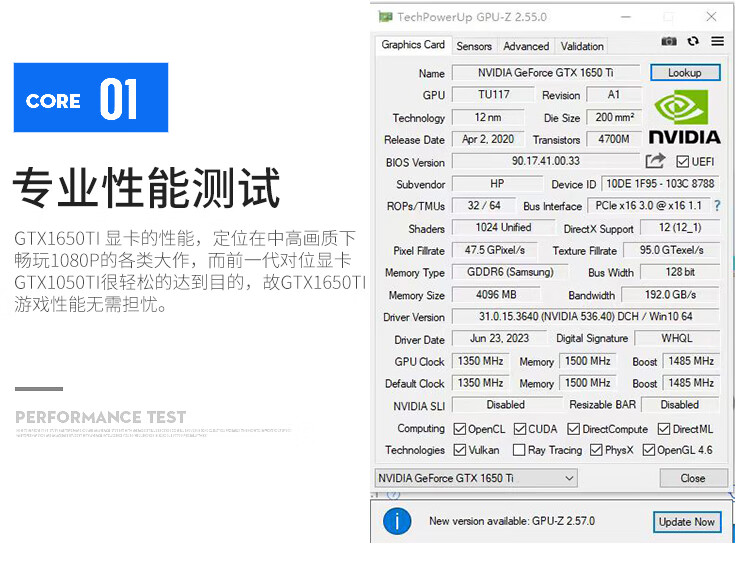Click the NVIDIA SLI value Disabled
Image resolution: width=750 pixels, height=566 pixels.
(x=506, y=405)
